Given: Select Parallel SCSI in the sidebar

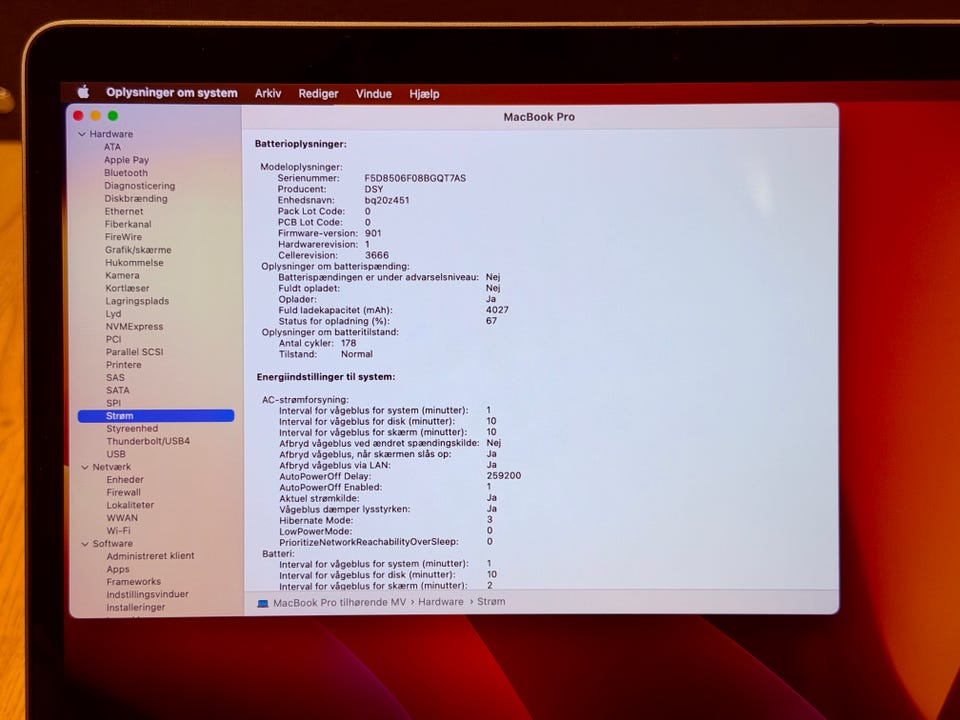Looking at the screenshot, I should [135, 352].
